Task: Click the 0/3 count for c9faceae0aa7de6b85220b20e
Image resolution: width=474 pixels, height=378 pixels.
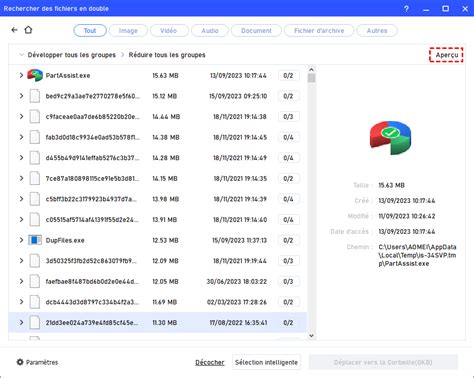Action: (288, 117)
